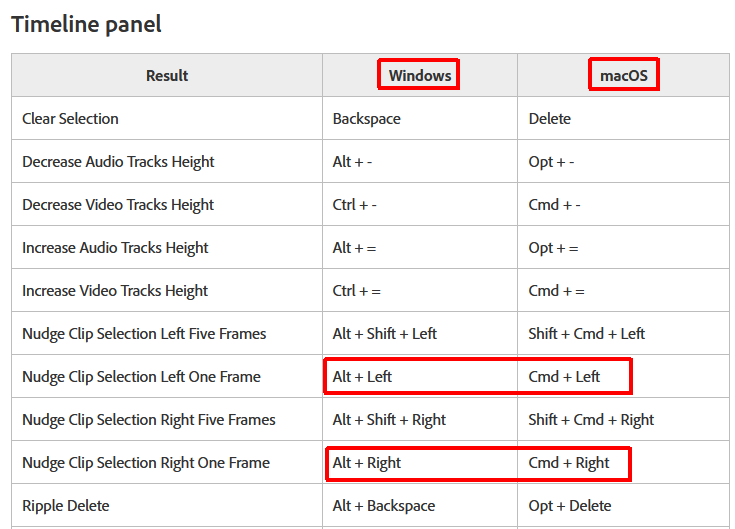The width and height of the screenshot is (735, 529).
Task: Click the highlighted Cmd + Left shortcut
Action: (564, 377)
